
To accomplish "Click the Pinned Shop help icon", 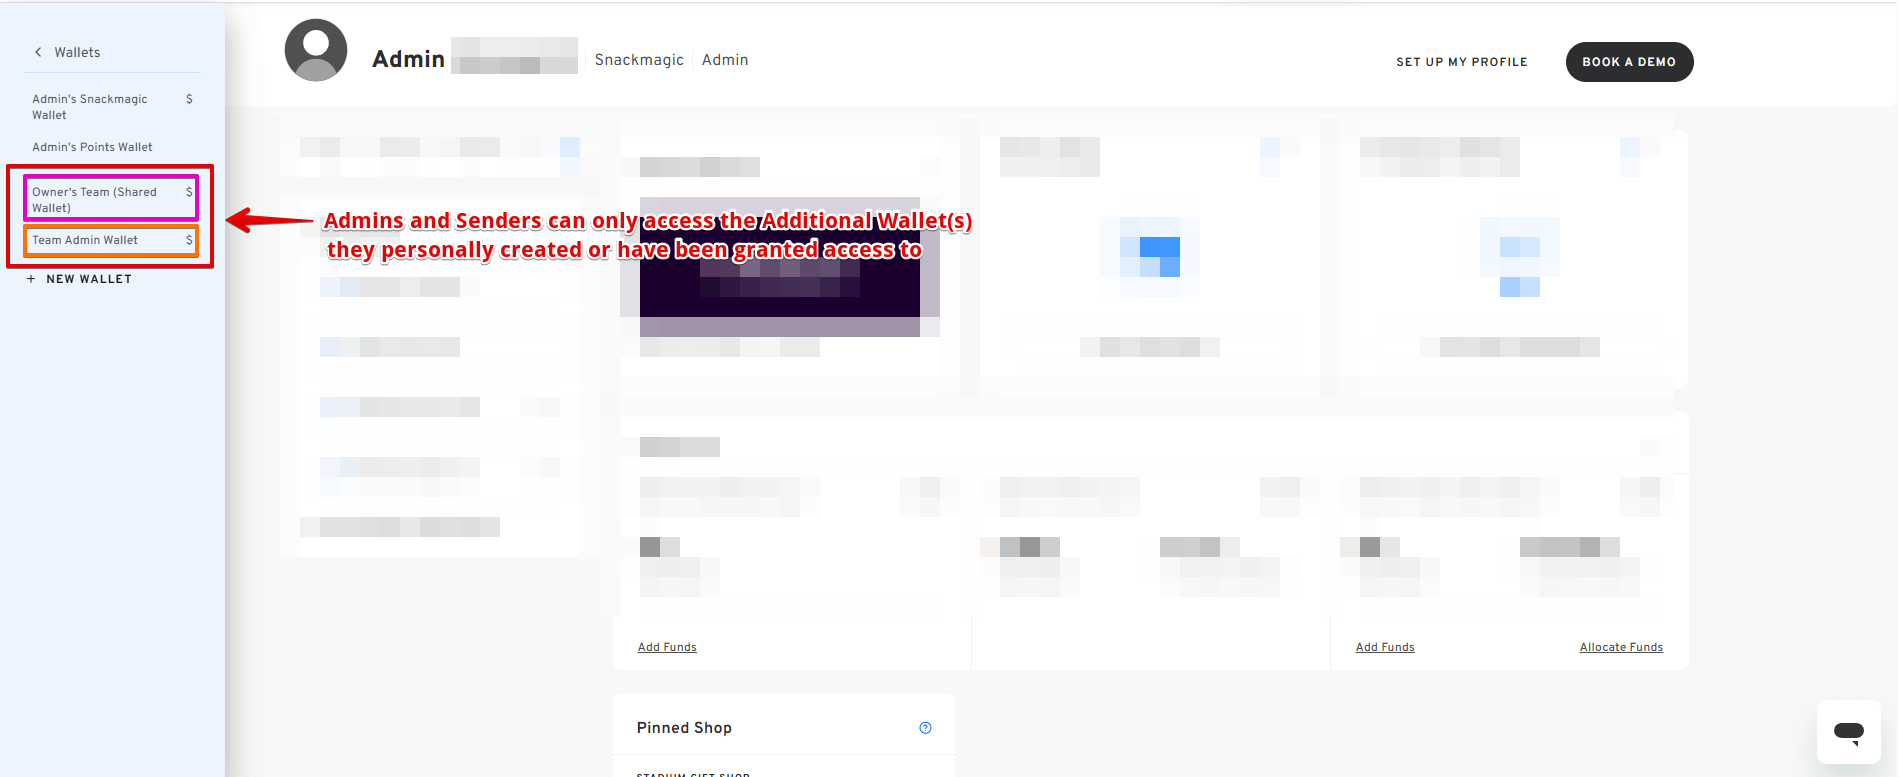I will point(925,728).
